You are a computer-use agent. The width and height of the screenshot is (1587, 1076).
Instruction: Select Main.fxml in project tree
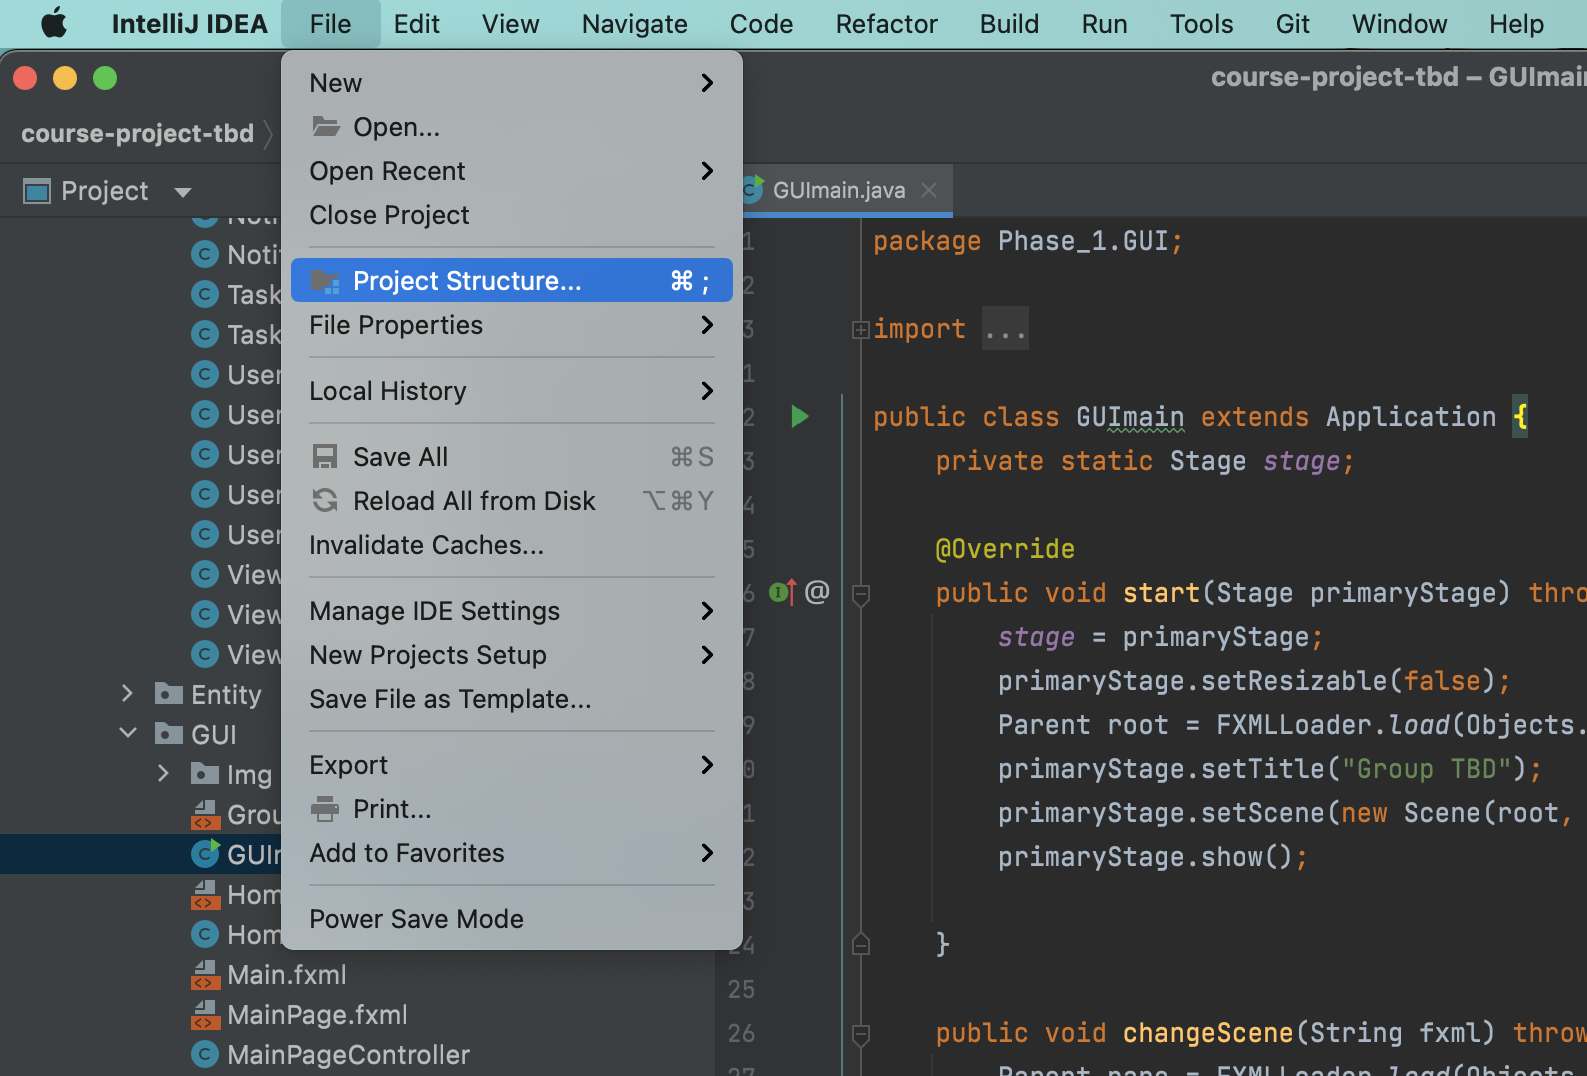[x=286, y=974]
